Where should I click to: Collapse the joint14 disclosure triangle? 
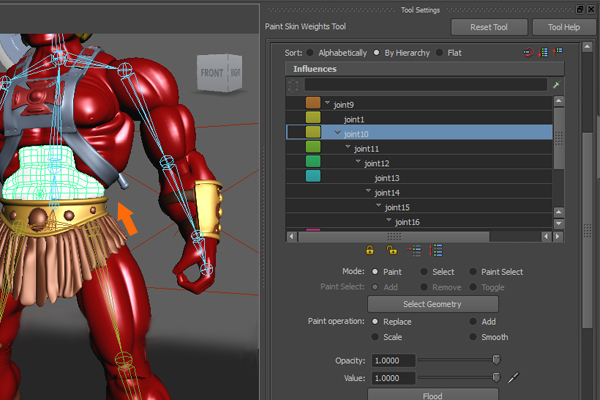pos(367,192)
